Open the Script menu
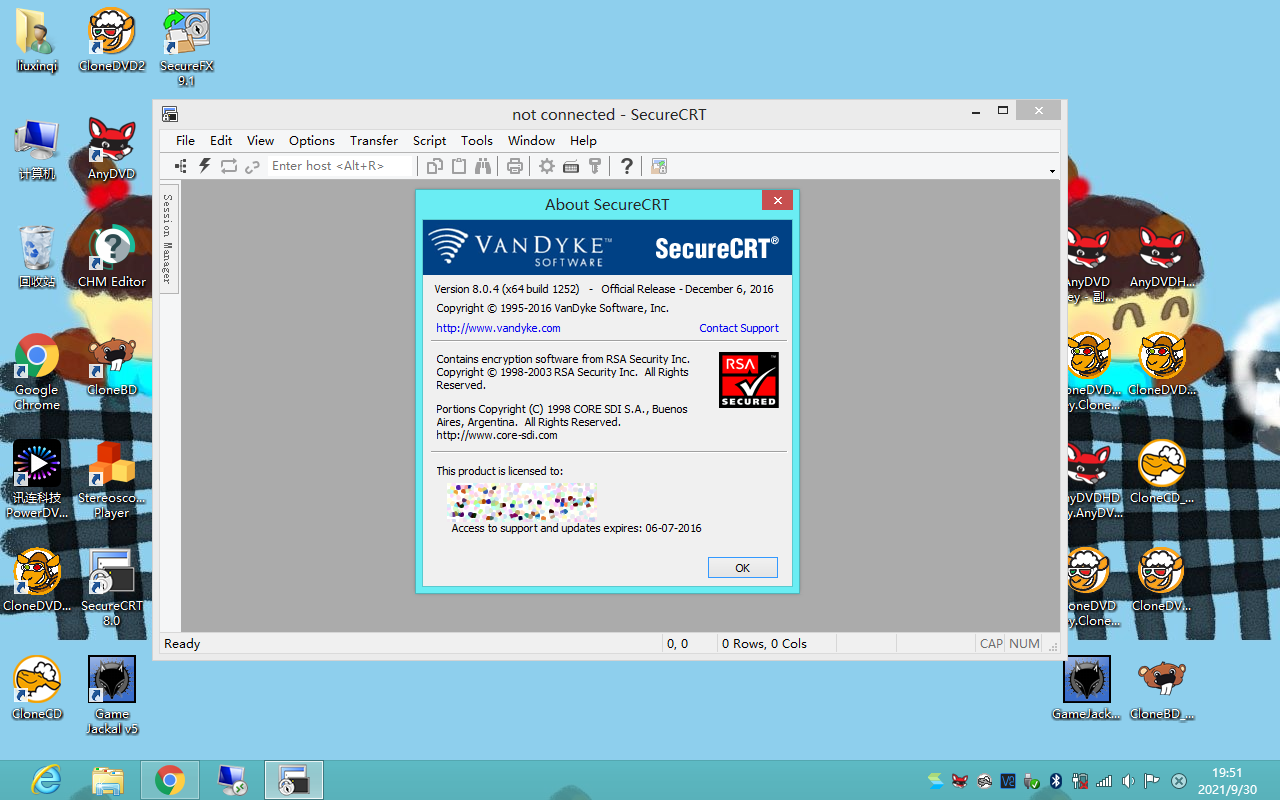 pos(429,140)
